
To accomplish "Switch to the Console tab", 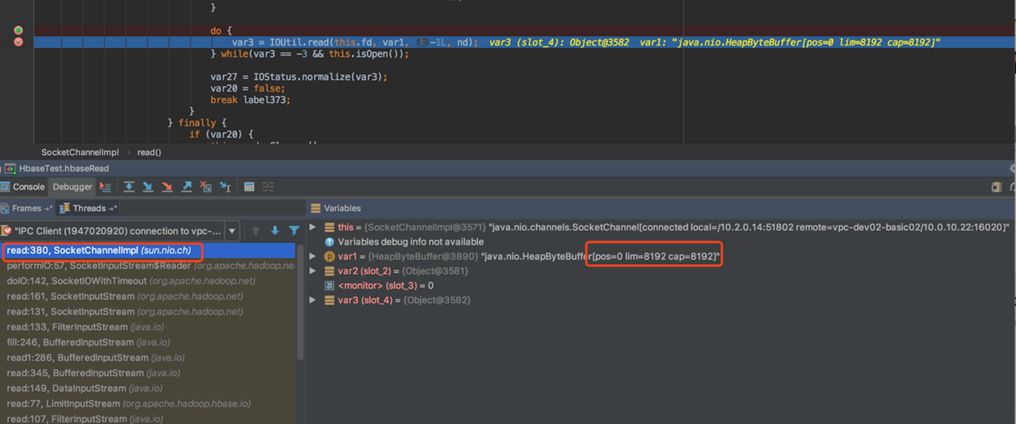I will [24, 187].
